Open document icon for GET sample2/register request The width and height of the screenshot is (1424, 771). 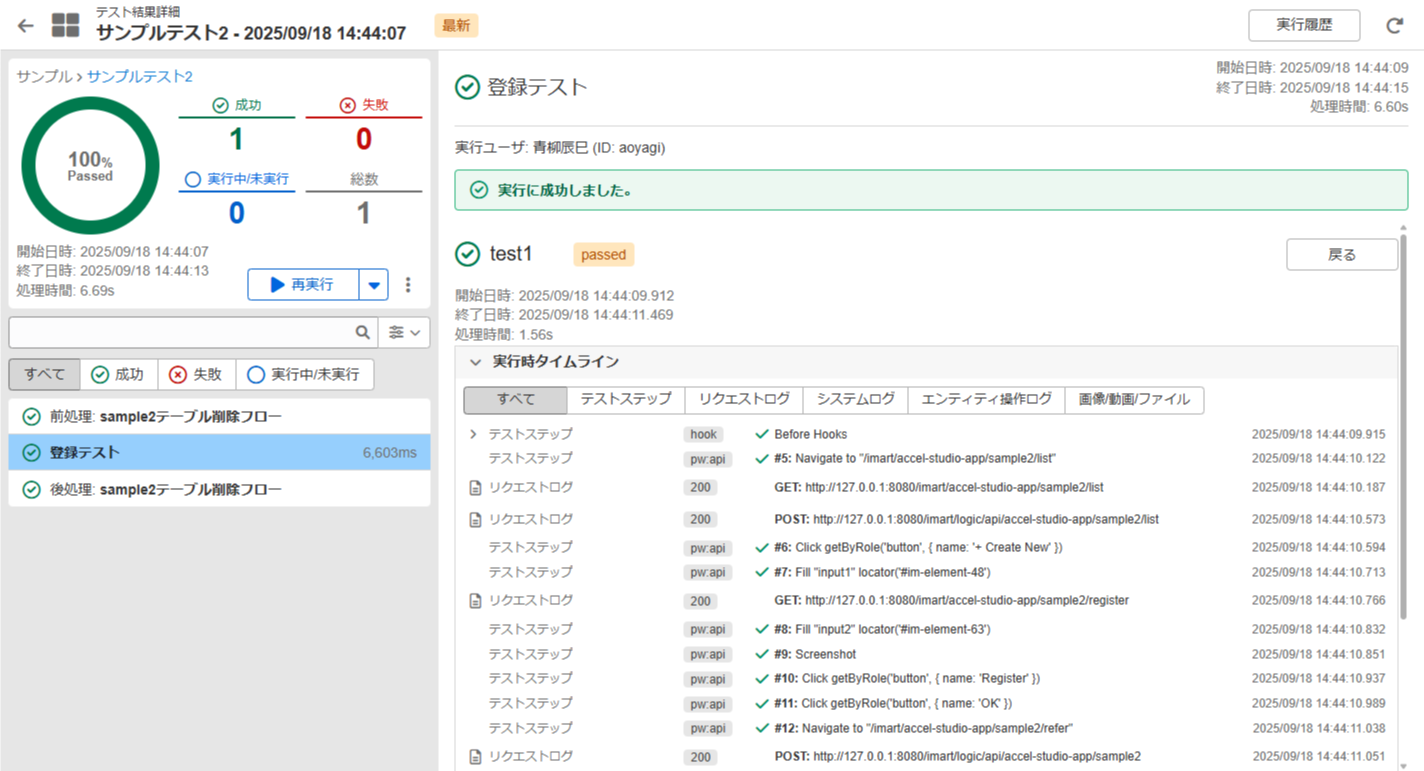476,601
